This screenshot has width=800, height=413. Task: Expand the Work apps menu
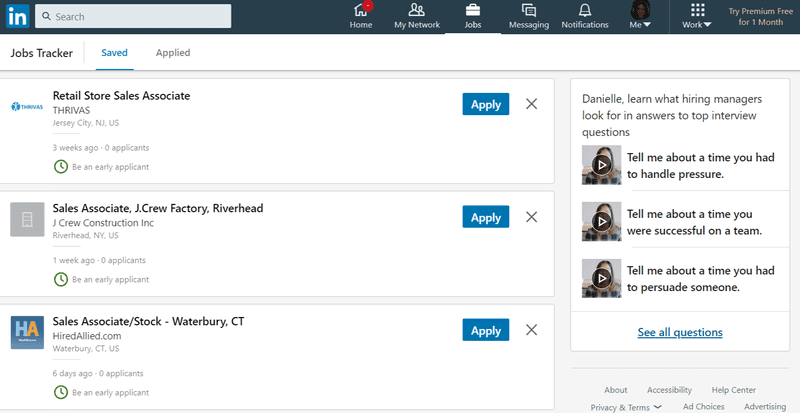(697, 16)
